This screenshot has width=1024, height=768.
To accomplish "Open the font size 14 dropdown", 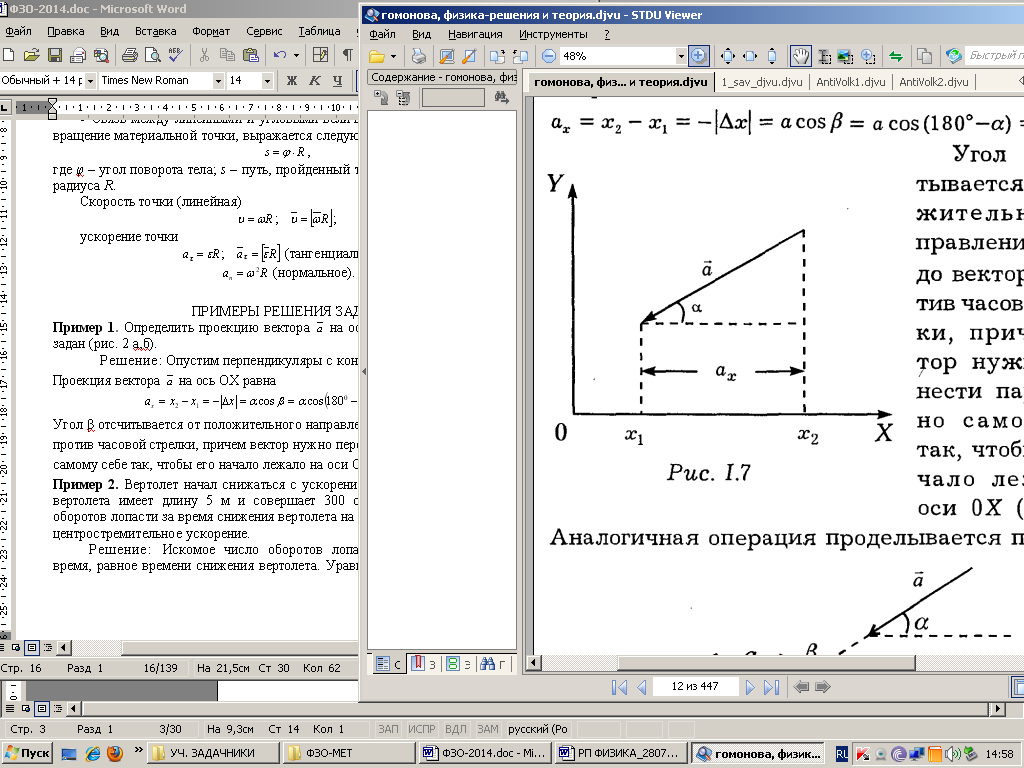I will point(267,81).
